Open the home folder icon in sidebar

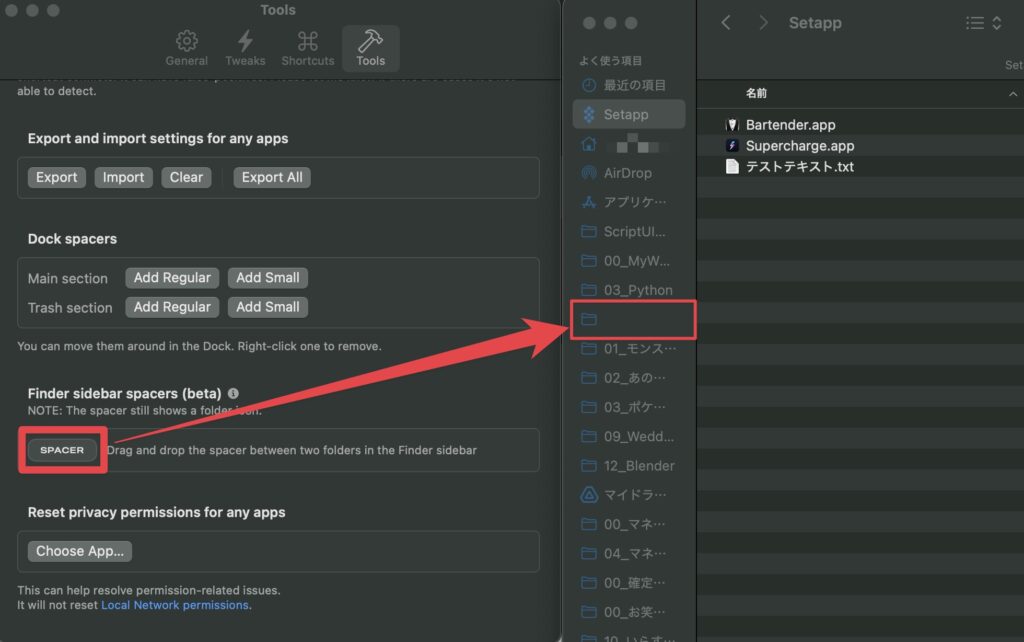point(589,144)
